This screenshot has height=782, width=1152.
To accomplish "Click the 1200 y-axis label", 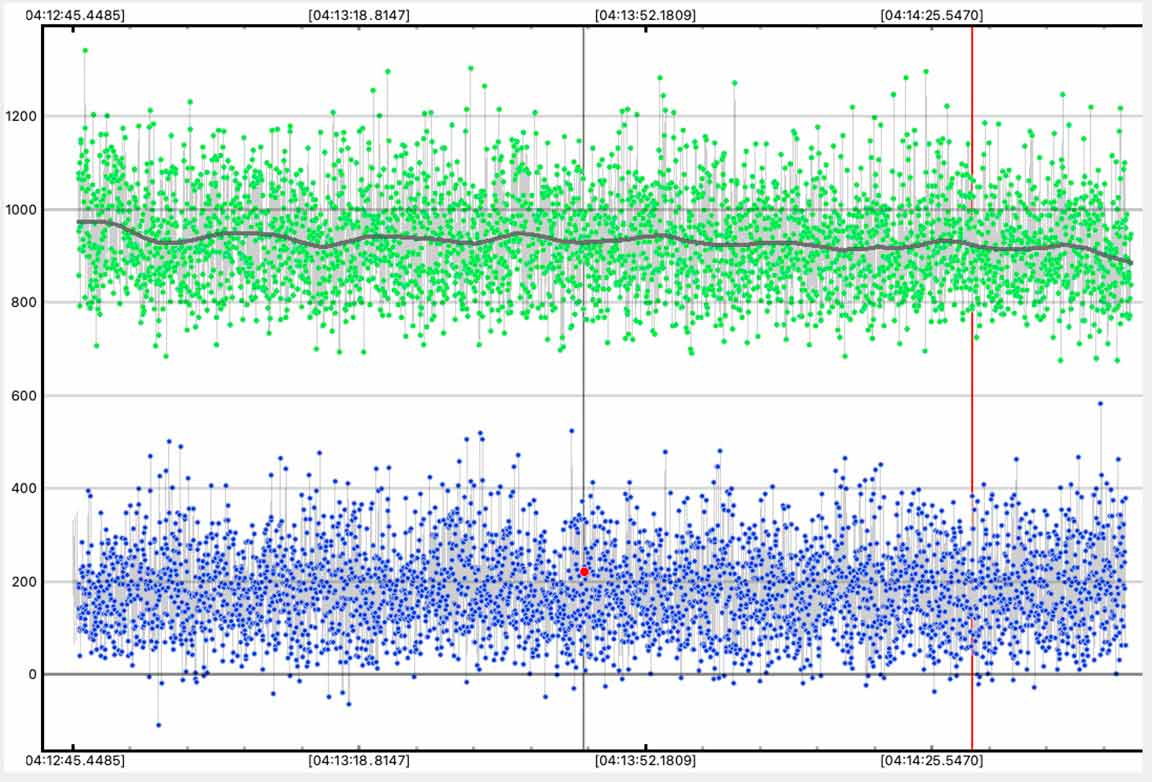I will coord(21,116).
